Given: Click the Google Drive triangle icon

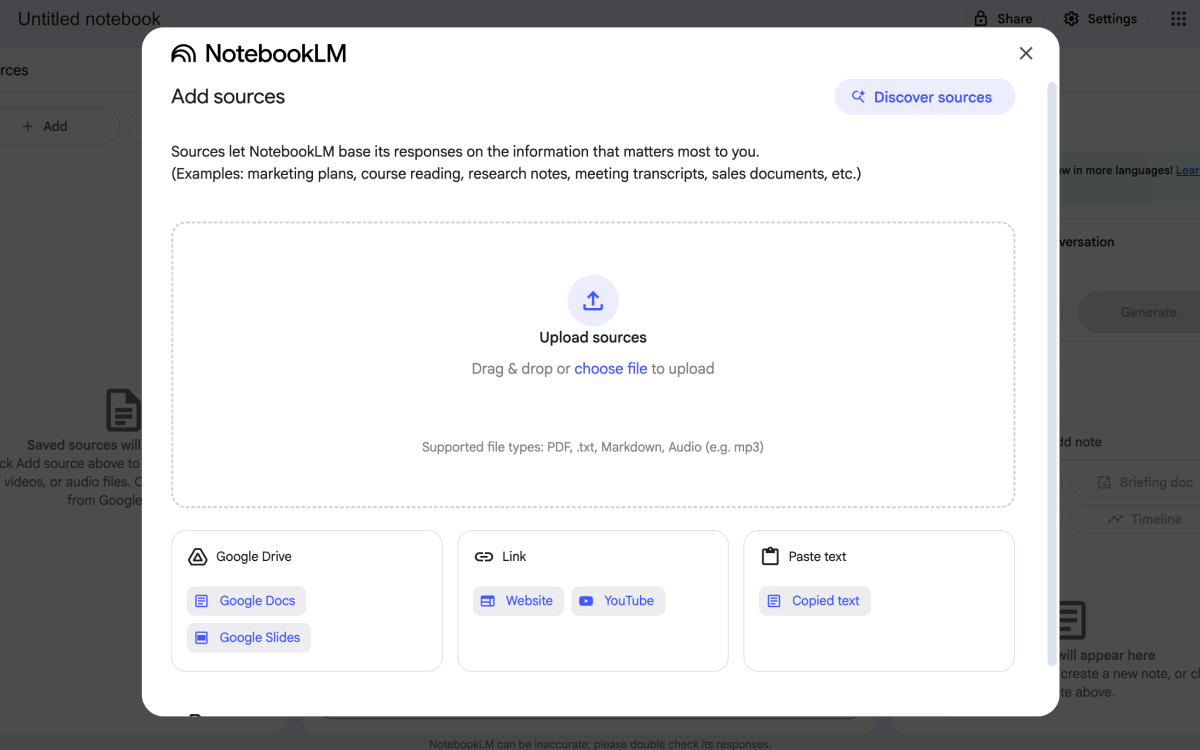Looking at the screenshot, I should tap(198, 557).
